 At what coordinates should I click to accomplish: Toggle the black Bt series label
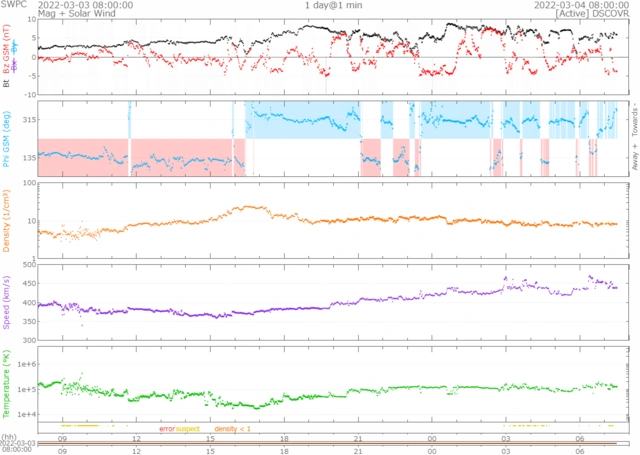(7, 84)
